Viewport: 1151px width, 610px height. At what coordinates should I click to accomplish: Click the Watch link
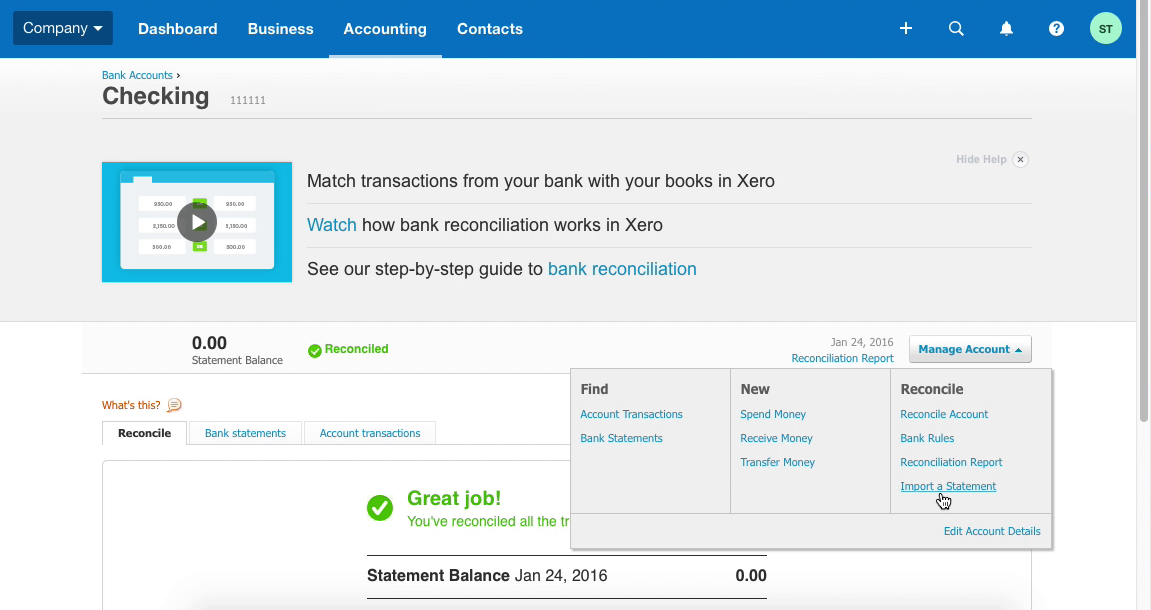coord(332,225)
